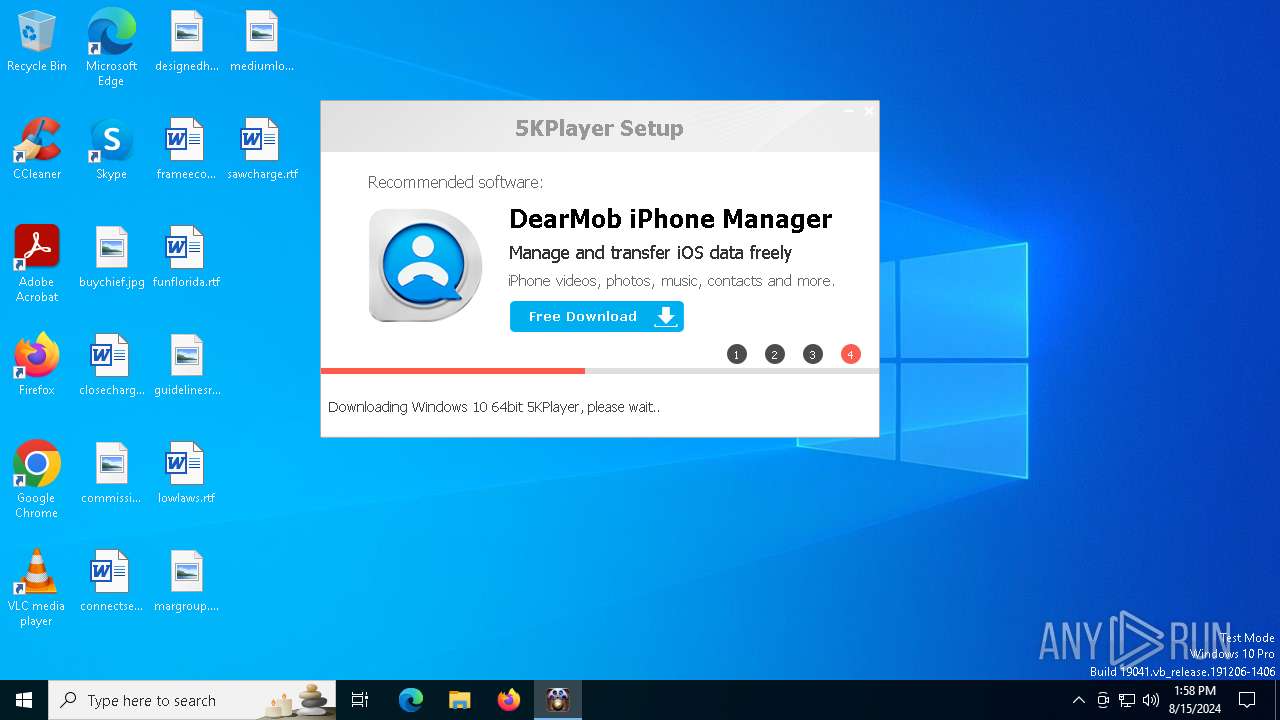Select the frameeco Word document on desktop
Viewport: 1280px width, 720px height.
tap(186, 150)
